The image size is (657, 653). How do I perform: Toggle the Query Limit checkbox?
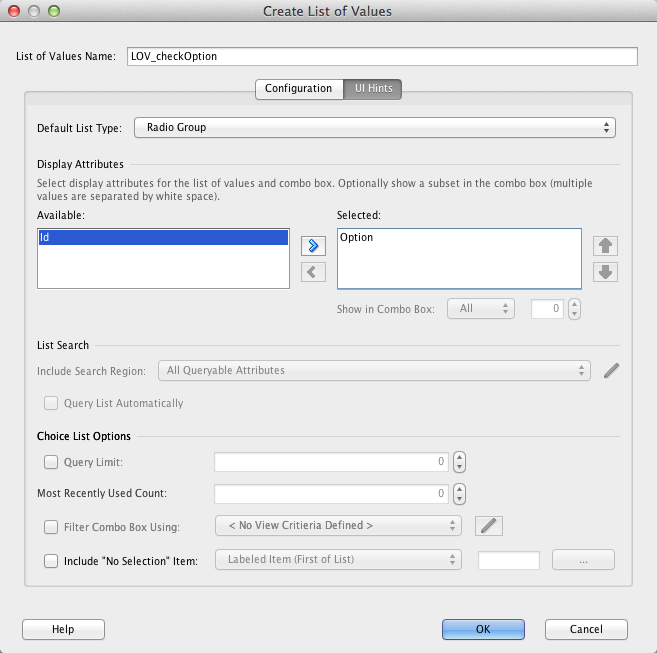[51, 462]
